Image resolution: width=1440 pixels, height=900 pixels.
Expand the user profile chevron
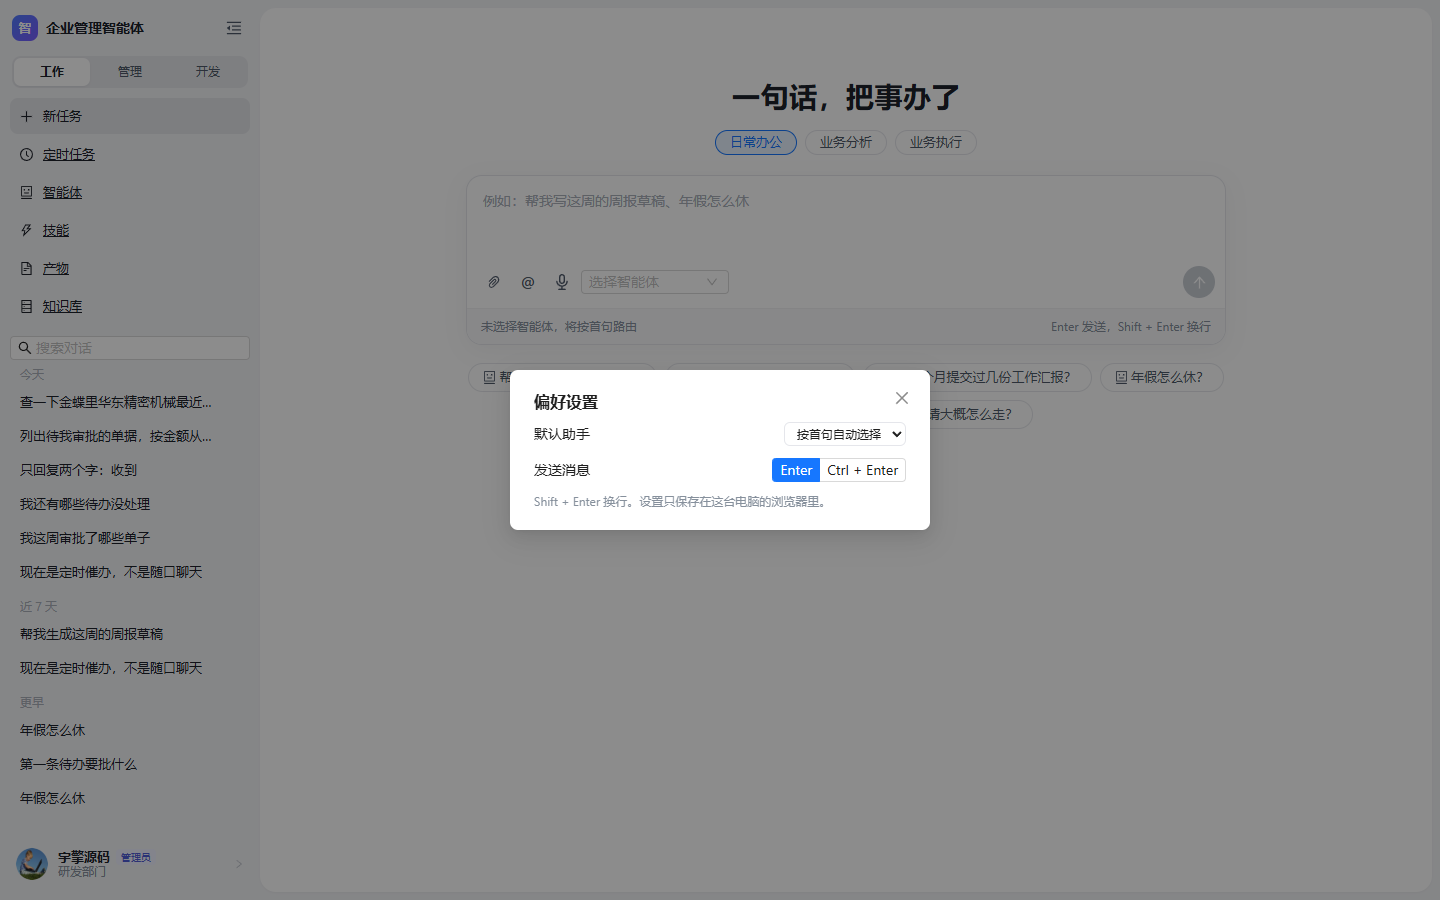click(x=239, y=864)
